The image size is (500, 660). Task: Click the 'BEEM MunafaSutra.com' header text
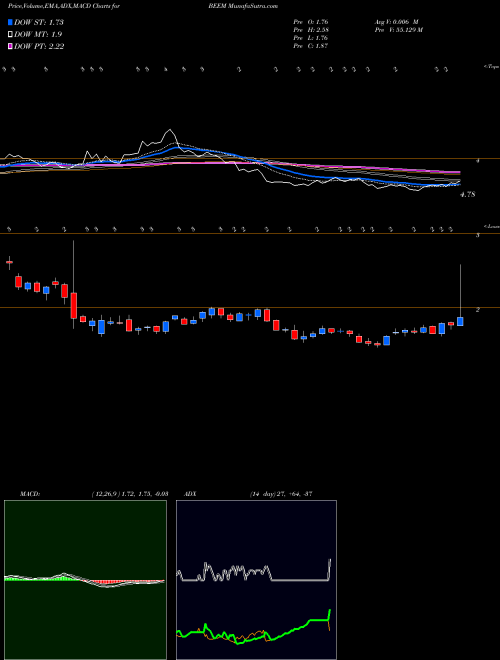point(243,6)
